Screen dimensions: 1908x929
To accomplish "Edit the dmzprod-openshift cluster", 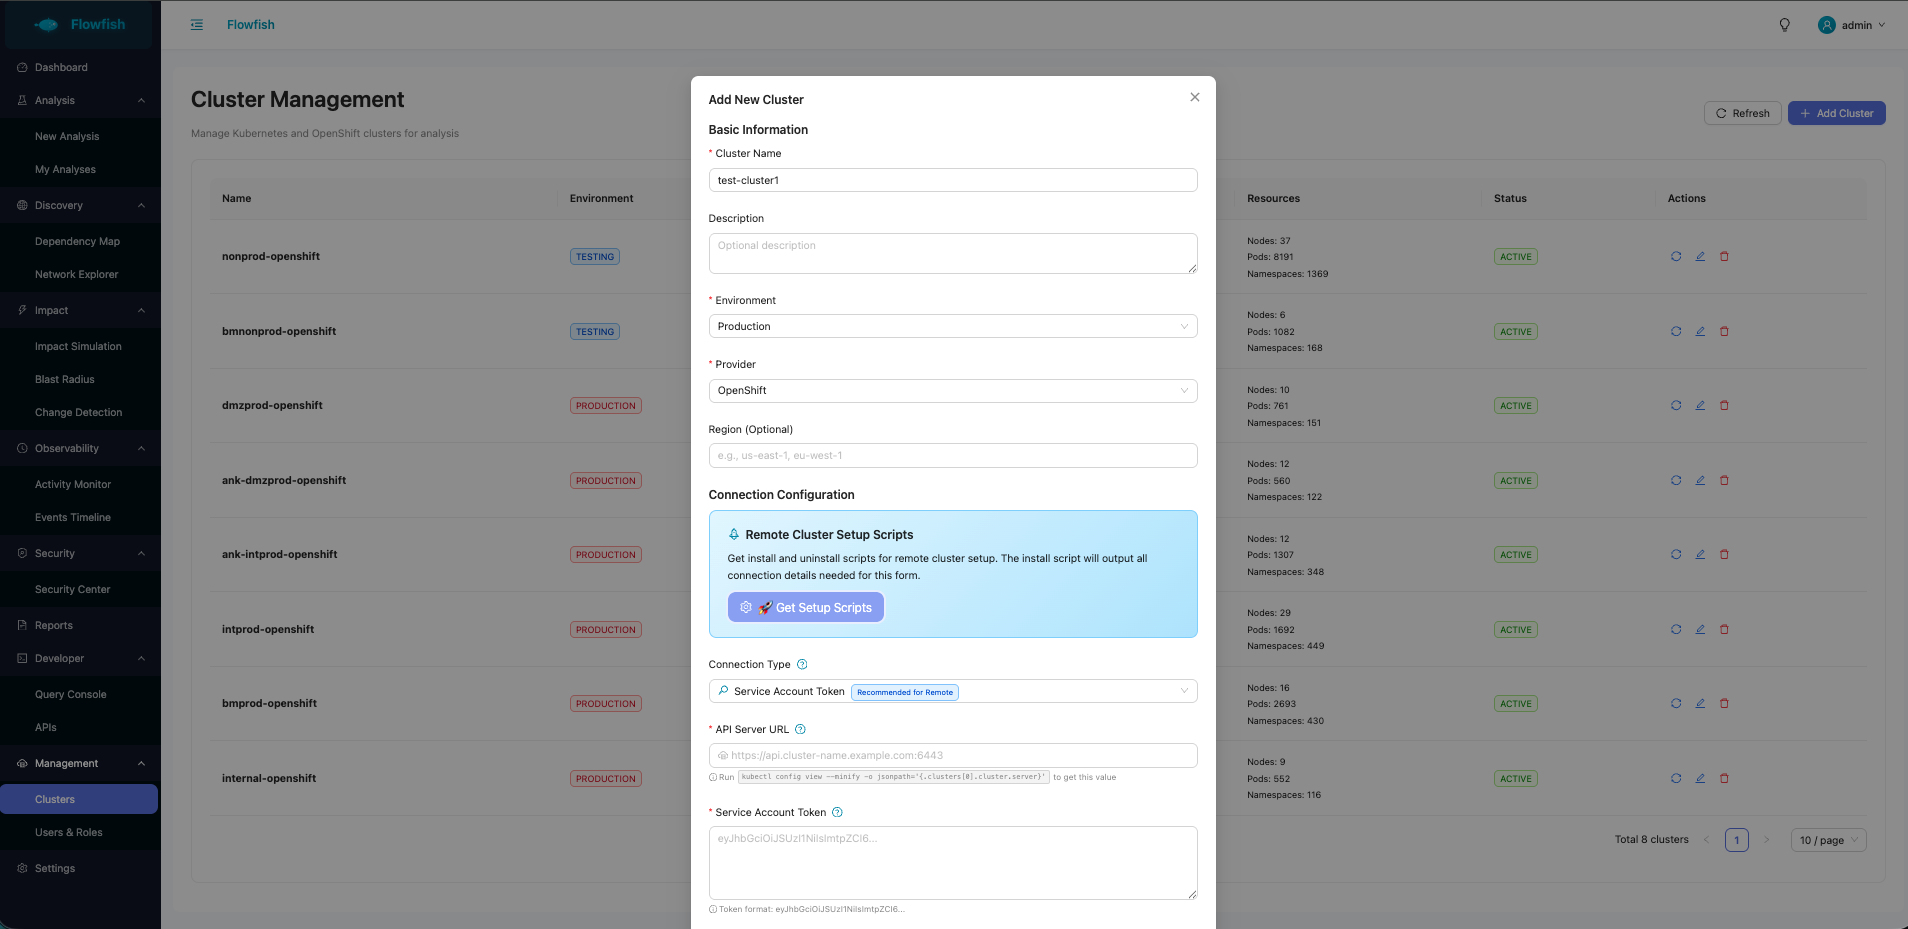I will (1700, 405).
